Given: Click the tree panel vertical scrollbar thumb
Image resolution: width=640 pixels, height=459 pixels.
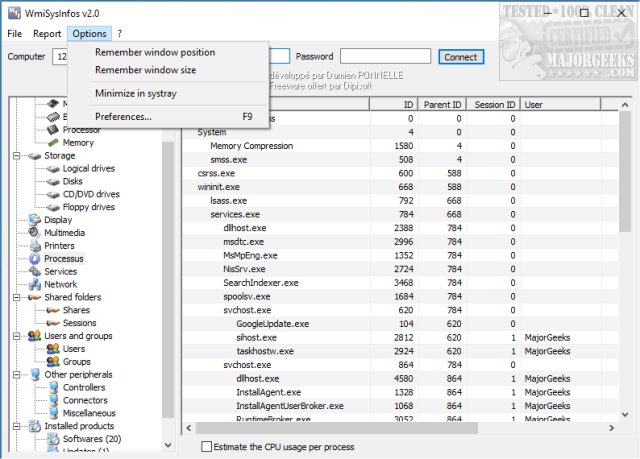Looking at the screenshot, I should click(168, 280).
